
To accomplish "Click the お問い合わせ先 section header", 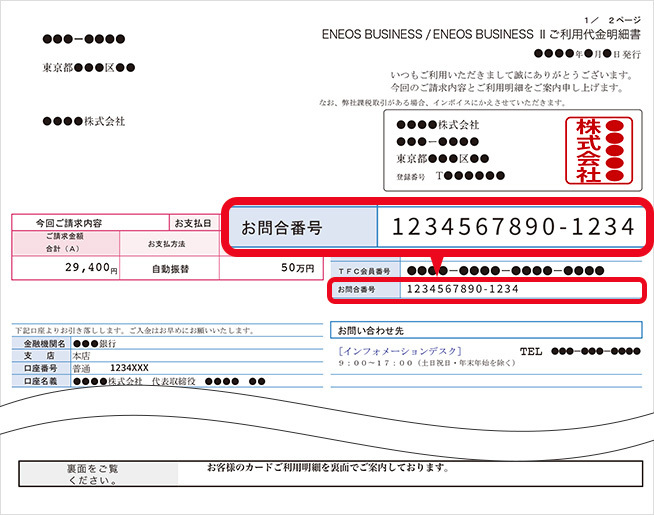I will coord(365,329).
